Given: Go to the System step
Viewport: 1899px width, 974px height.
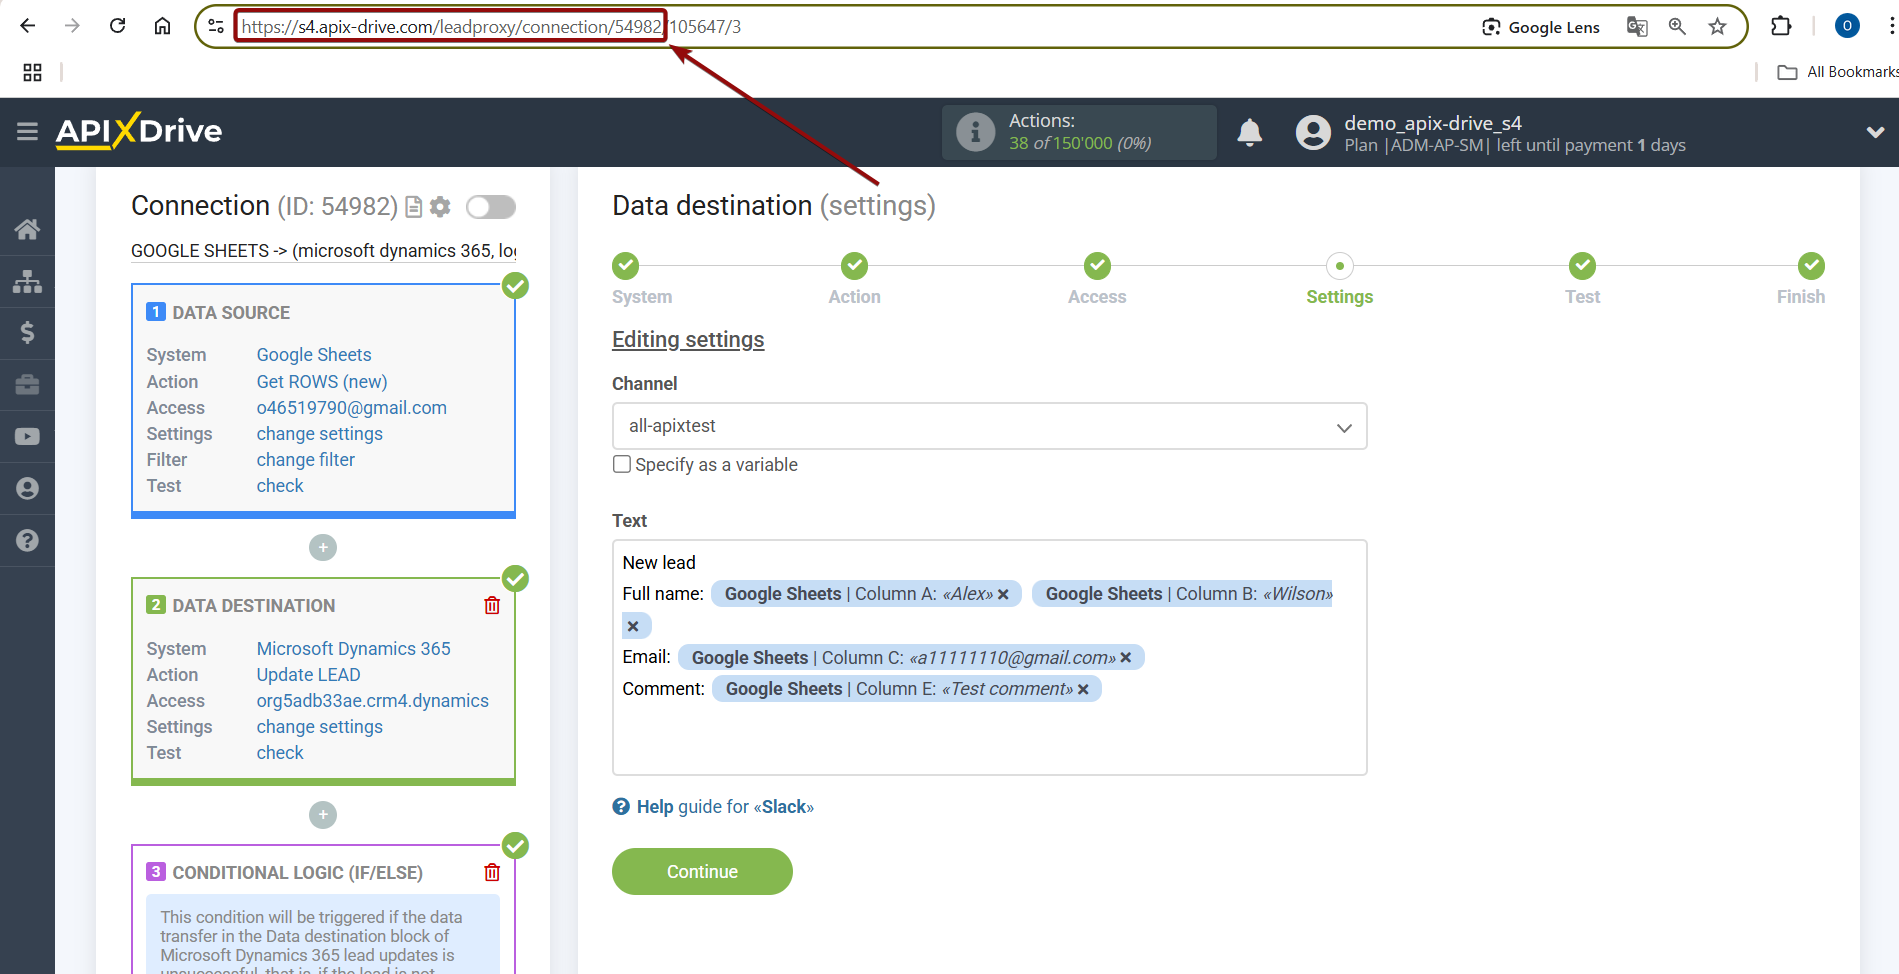Looking at the screenshot, I should pos(626,266).
